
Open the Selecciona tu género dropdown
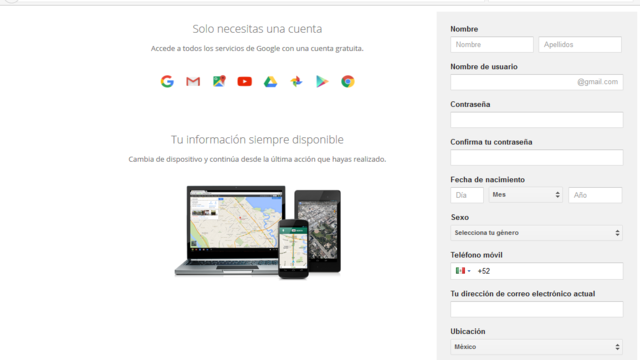(x=536, y=233)
